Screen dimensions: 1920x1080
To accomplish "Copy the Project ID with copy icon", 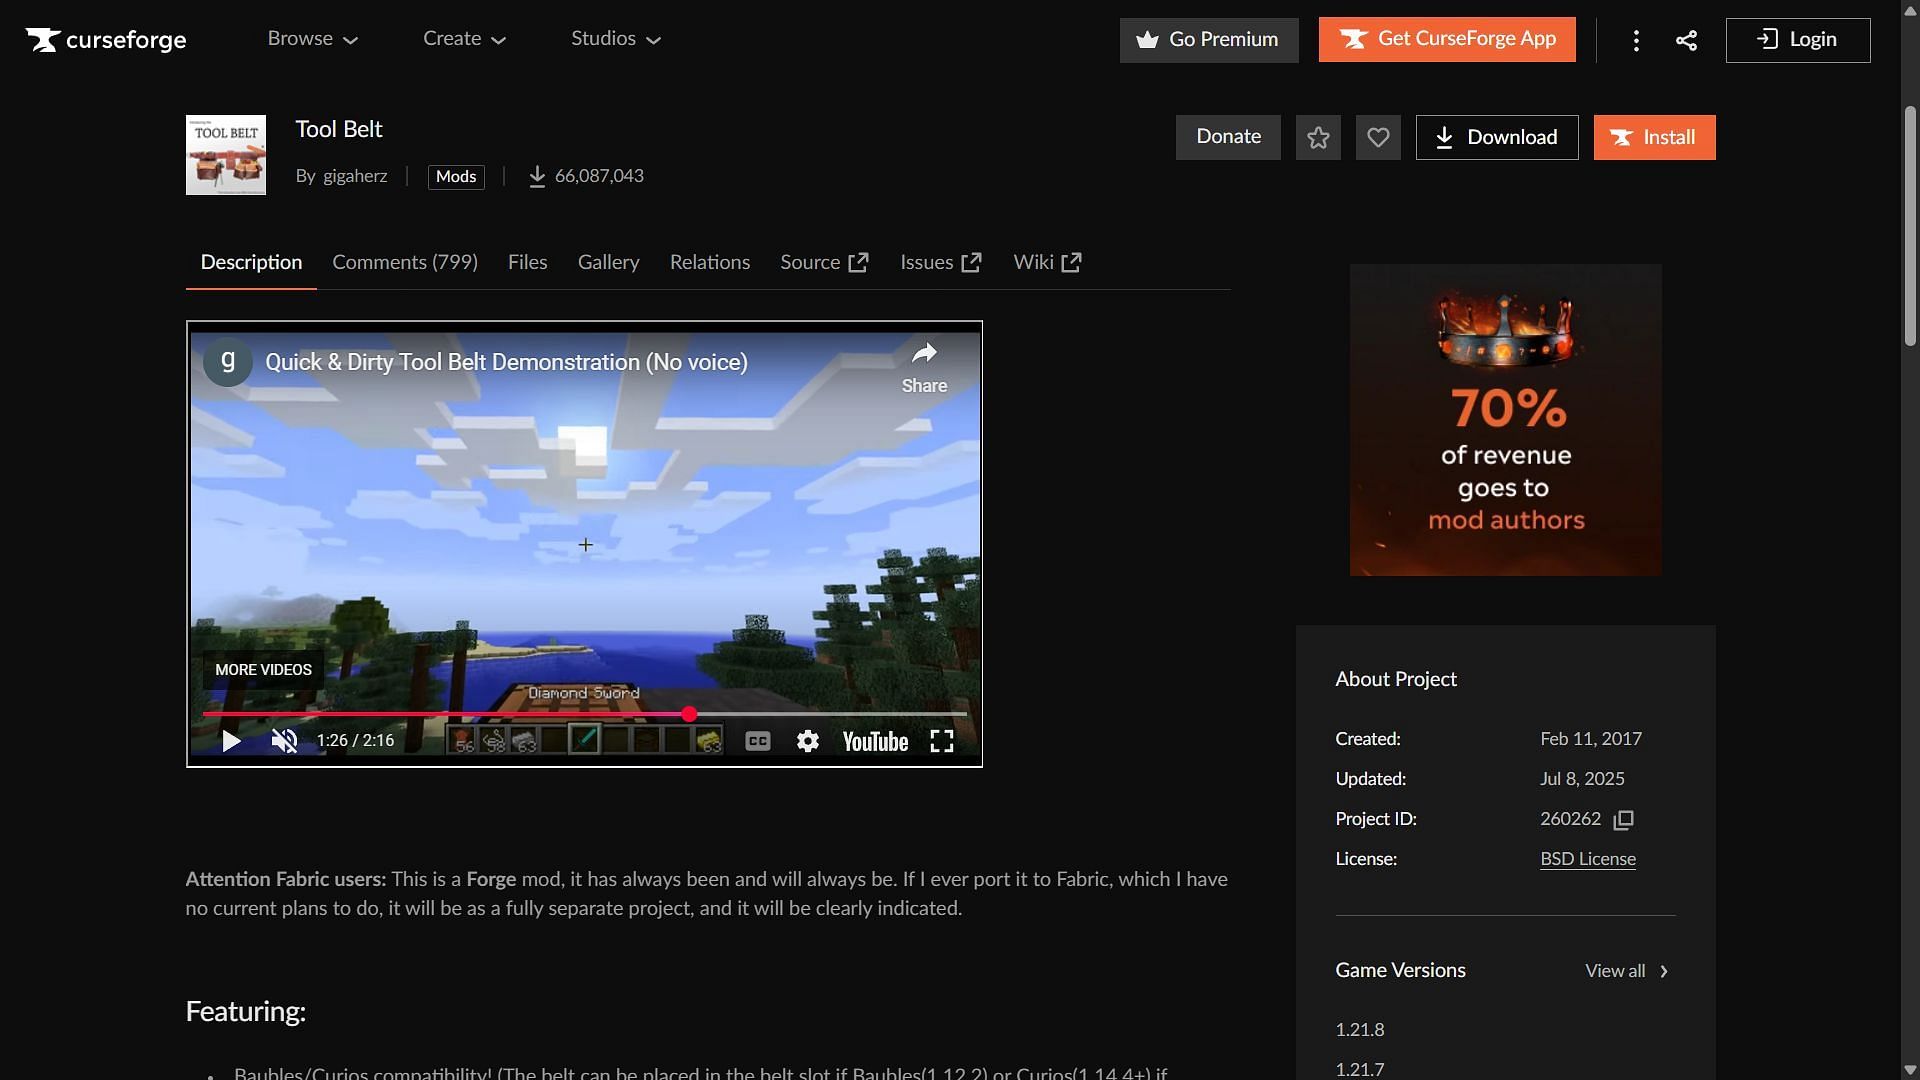I will [1624, 820].
